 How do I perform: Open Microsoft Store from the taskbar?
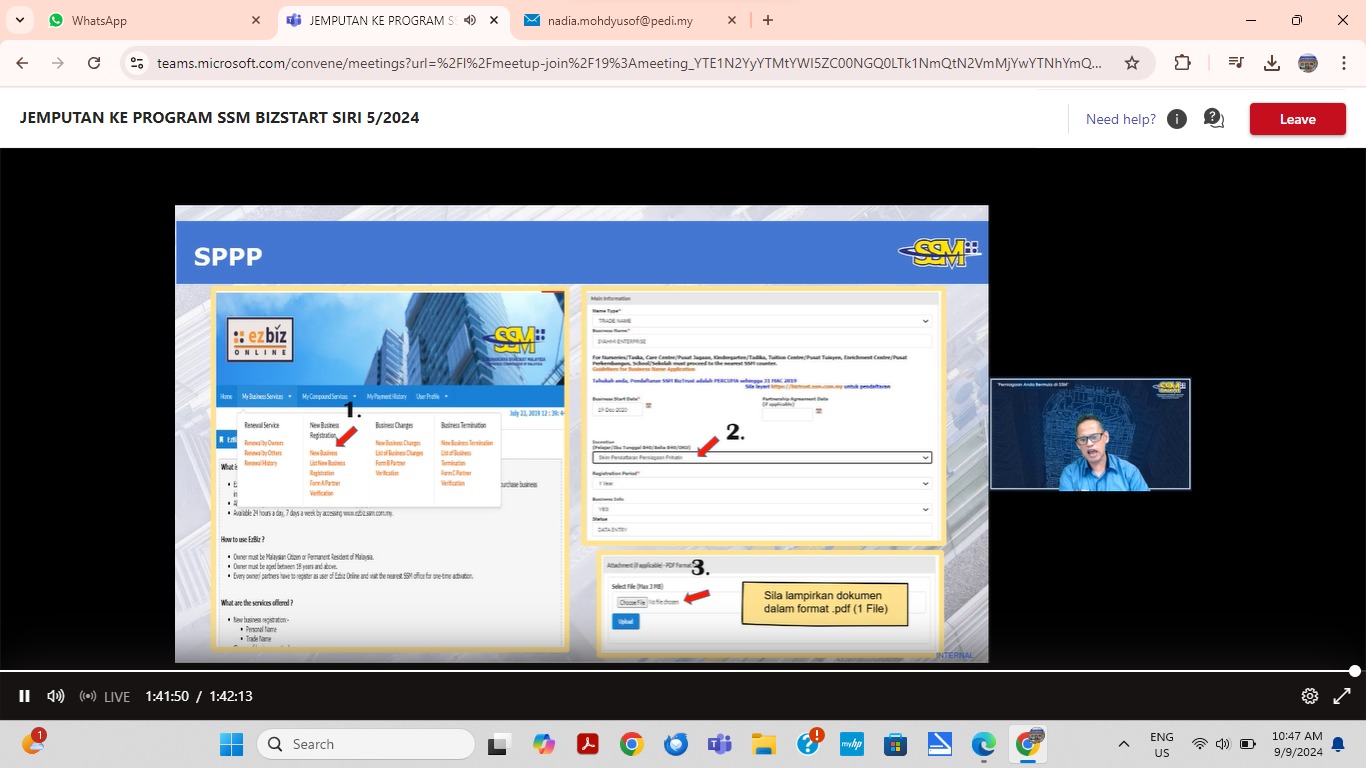(895, 744)
